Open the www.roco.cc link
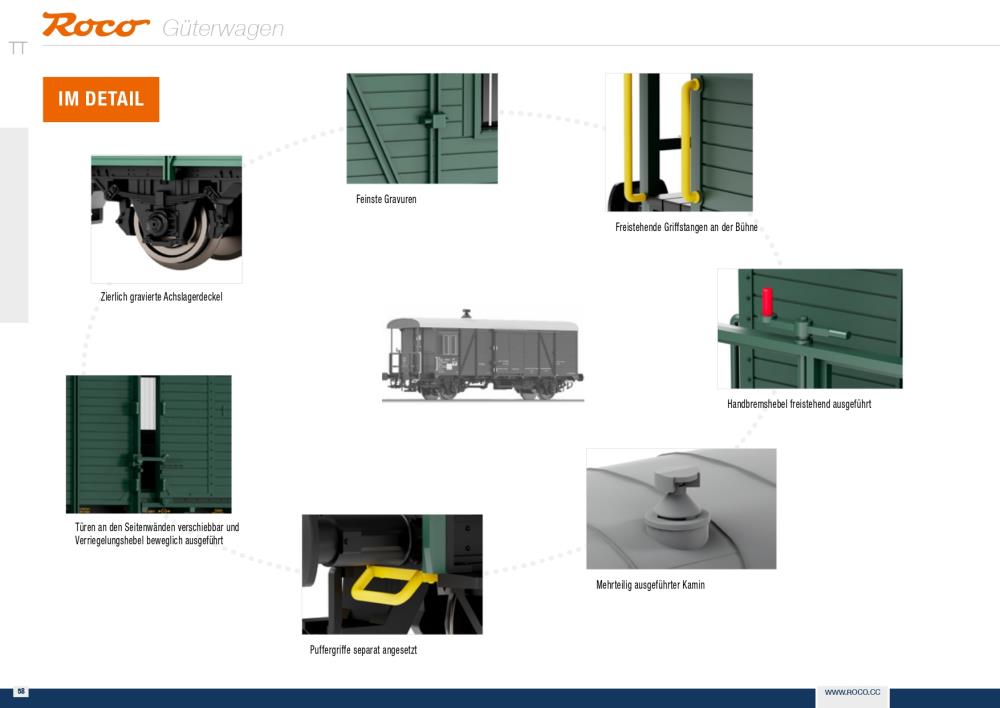 point(852,692)
